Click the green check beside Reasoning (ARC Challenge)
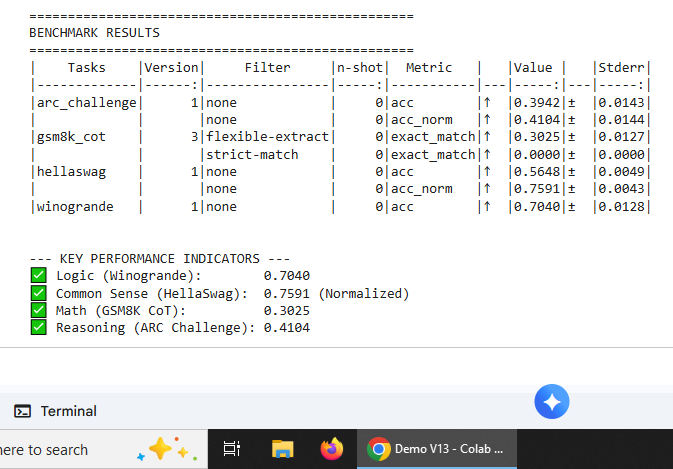Screen dimensions: 673x469 (x=39, y=327)
